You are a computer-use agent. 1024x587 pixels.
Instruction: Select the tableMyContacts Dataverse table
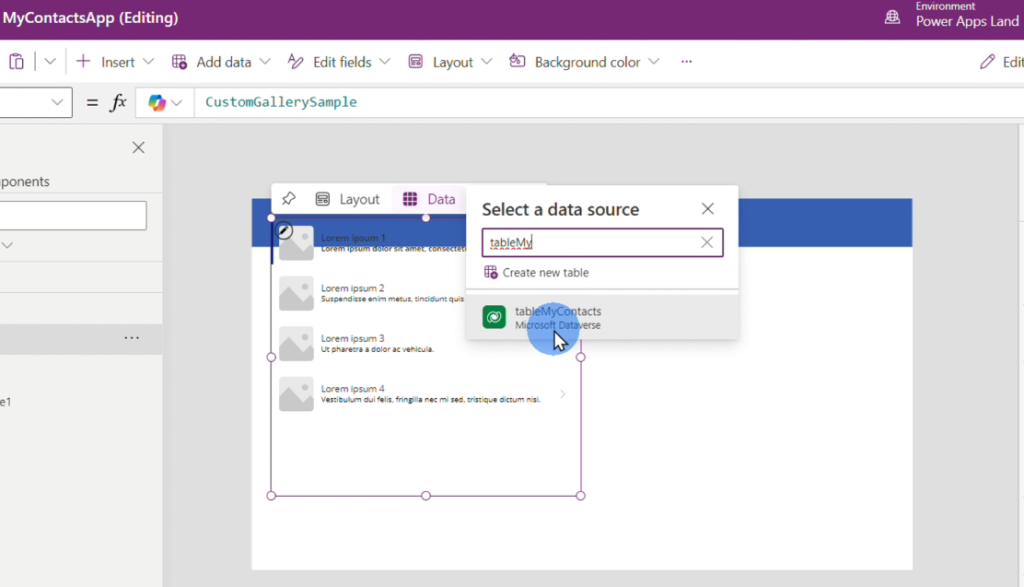click(602, 317)
